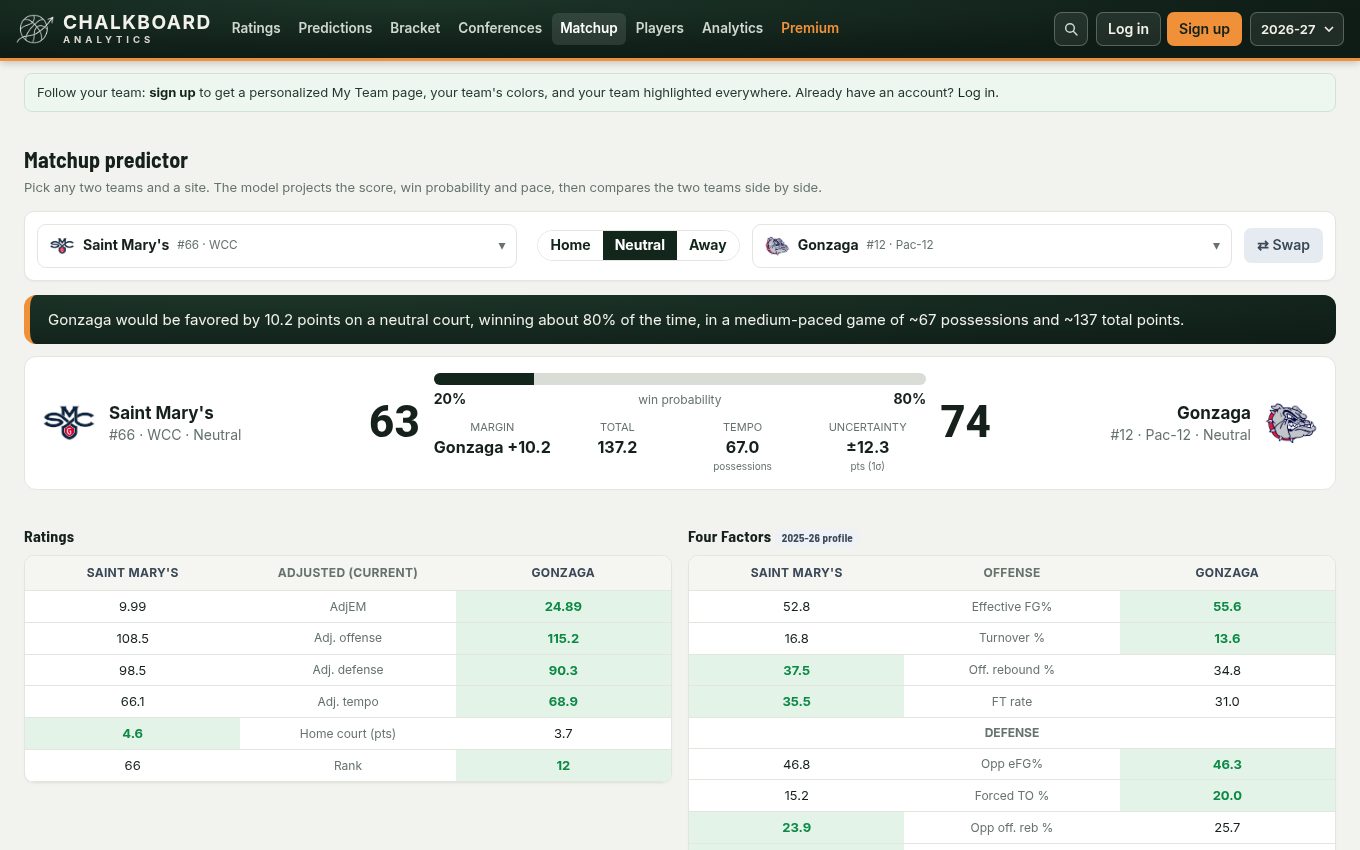Screen dimensions: 1360x850
Task: Click the Log in button
Action: (1128, 29)
